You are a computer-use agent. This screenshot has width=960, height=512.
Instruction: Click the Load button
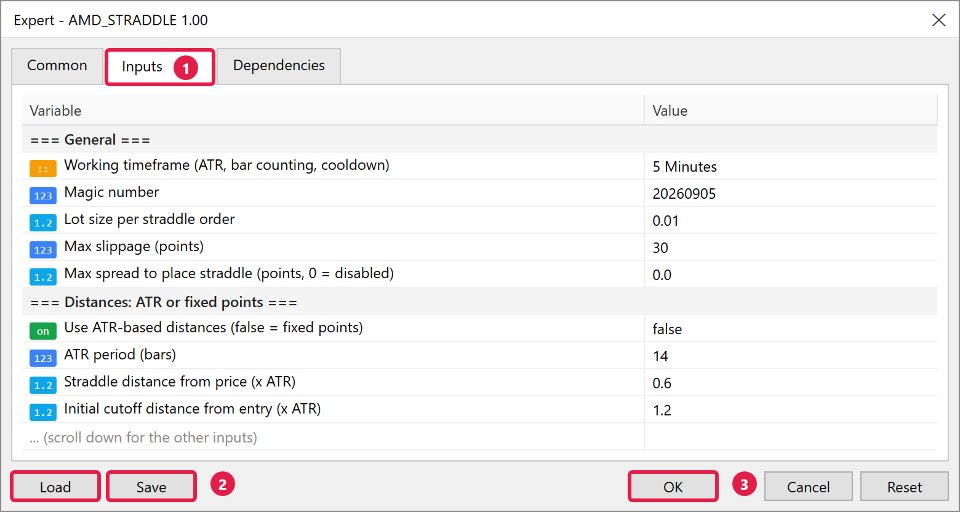55,487
